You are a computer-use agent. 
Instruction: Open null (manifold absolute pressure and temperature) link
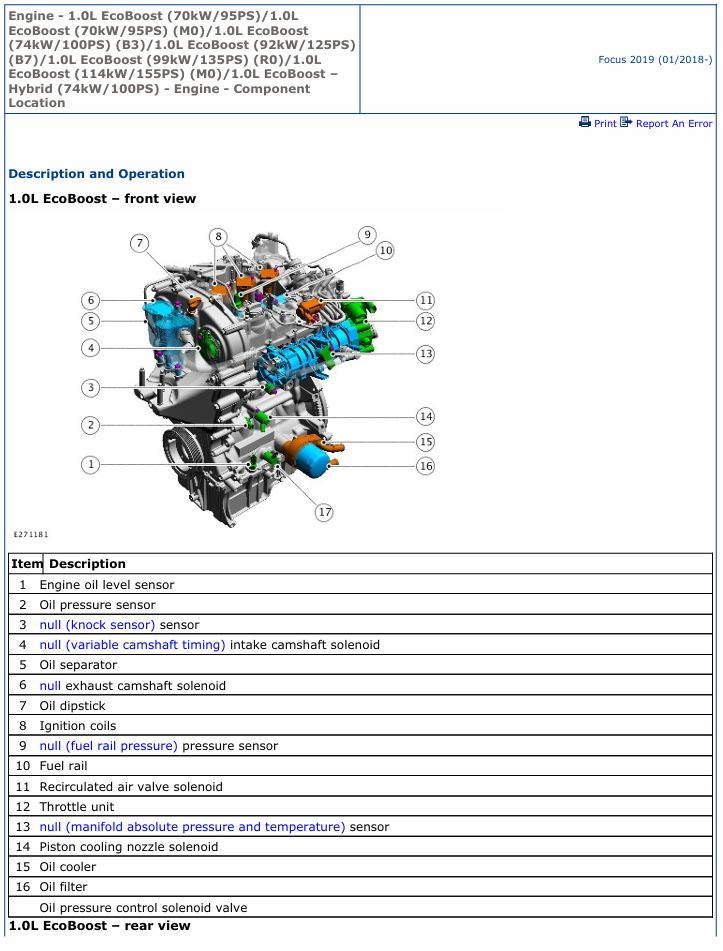click(x=192, y=827)
